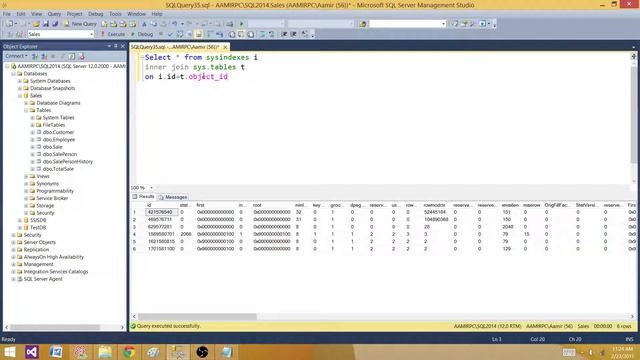Click the New Query toolbar button
The width and height of the screenshot is (640, 360).
point(80,24)
